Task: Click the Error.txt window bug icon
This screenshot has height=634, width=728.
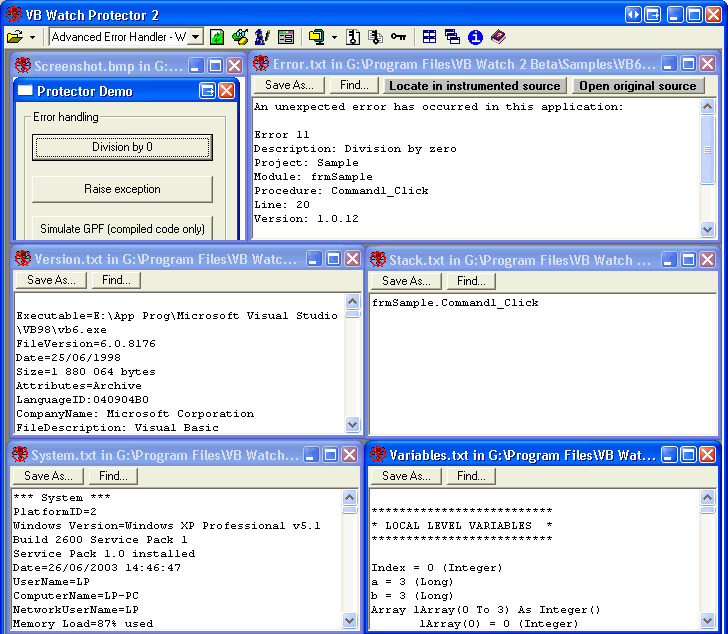Action: tap(261, 63)
